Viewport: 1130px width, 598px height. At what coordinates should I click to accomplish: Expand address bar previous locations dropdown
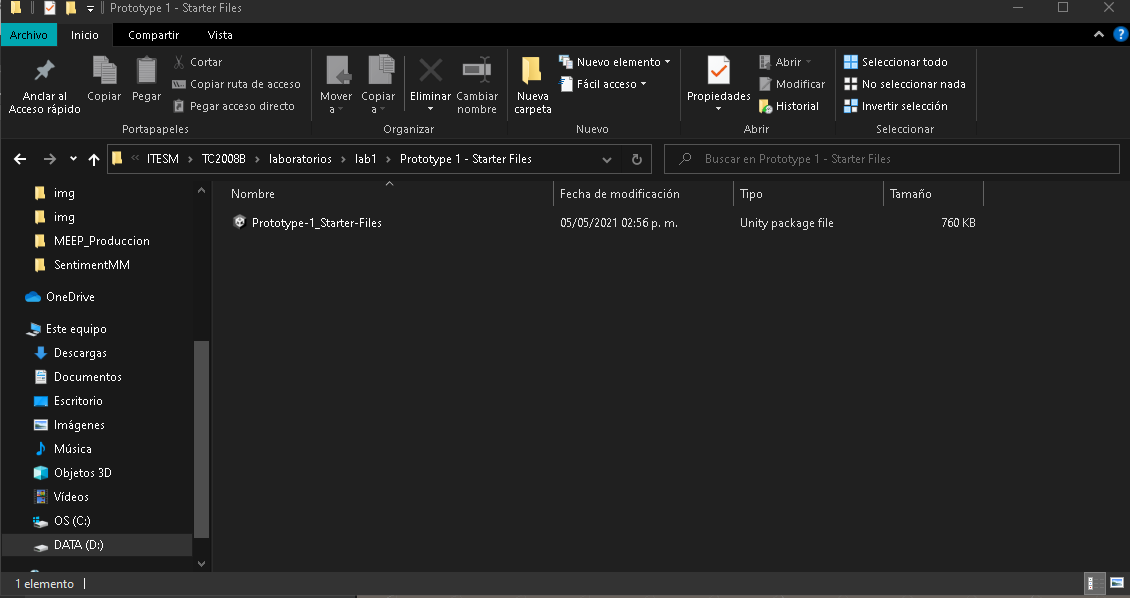click(607, 159)
